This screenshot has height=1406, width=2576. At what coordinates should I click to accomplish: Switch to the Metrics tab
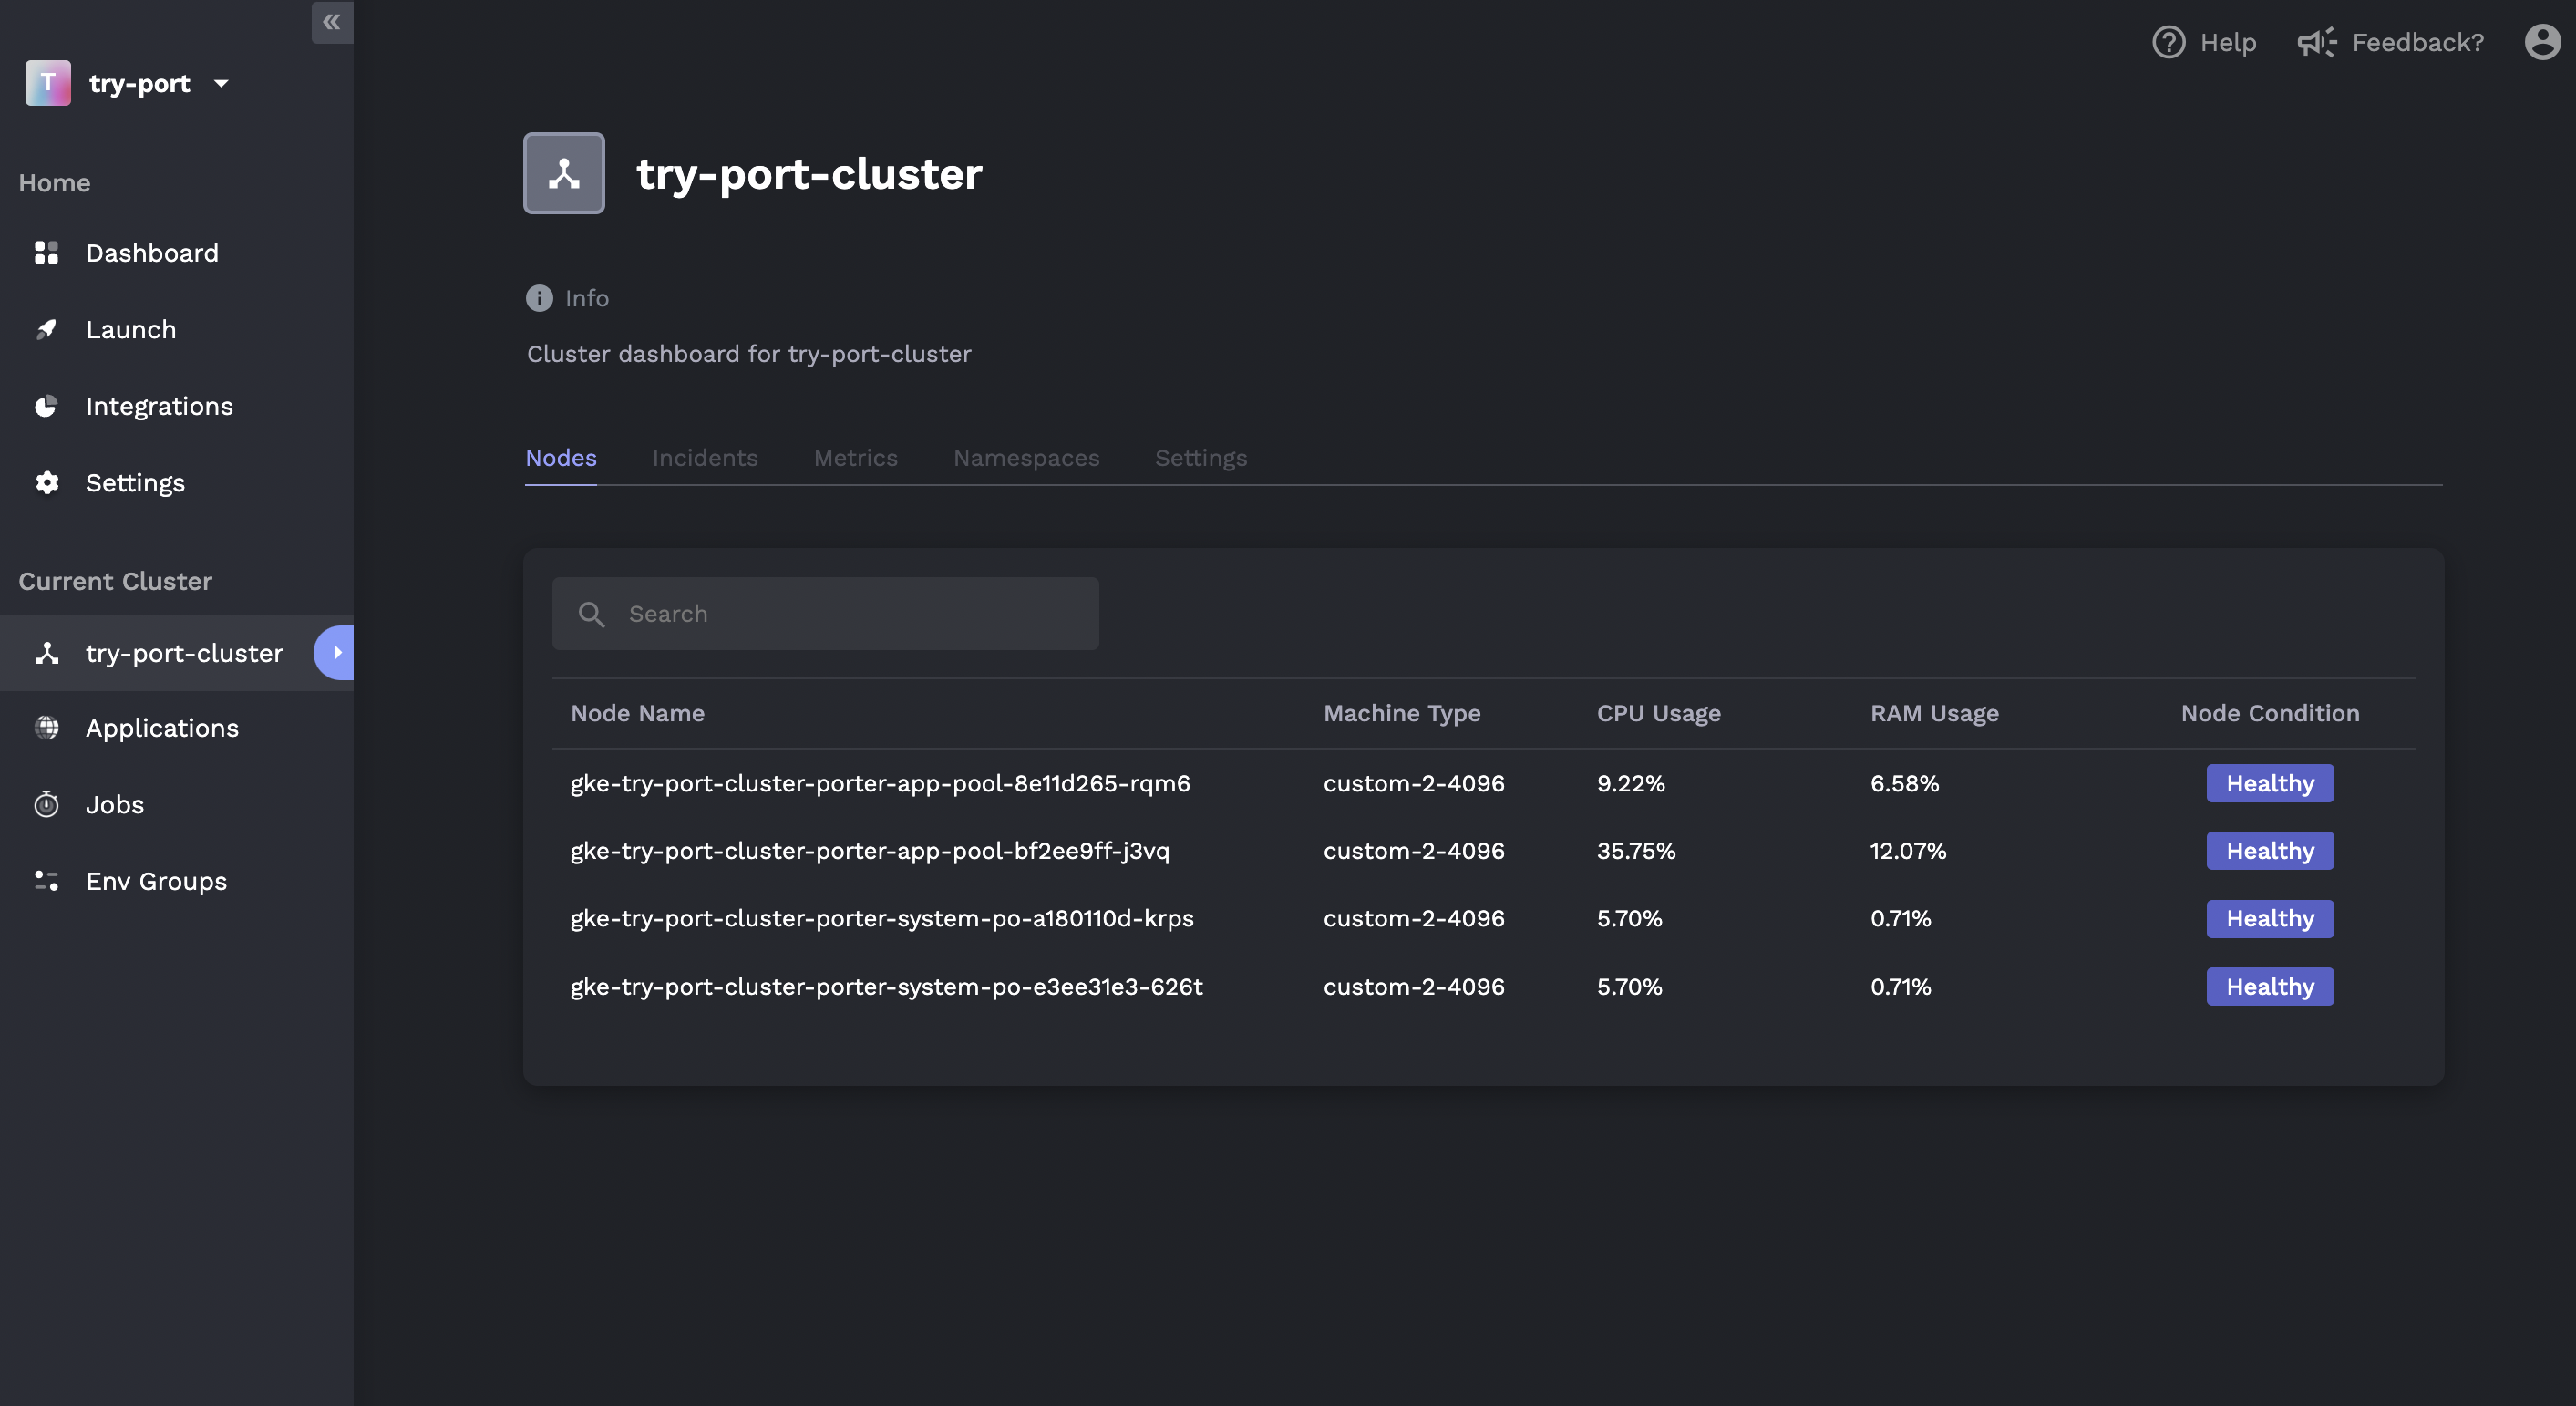pyautogui.click(x=856, y=458)
